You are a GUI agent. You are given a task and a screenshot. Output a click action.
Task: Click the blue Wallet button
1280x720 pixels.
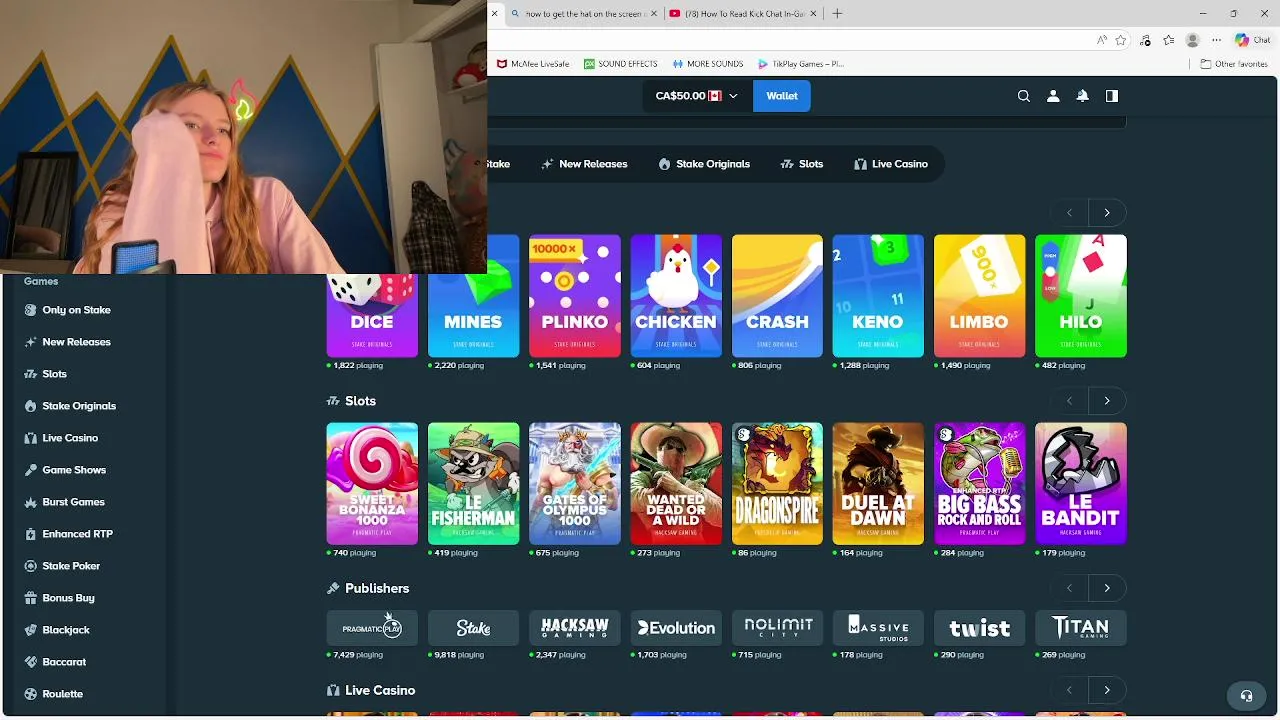click(782, 96)
